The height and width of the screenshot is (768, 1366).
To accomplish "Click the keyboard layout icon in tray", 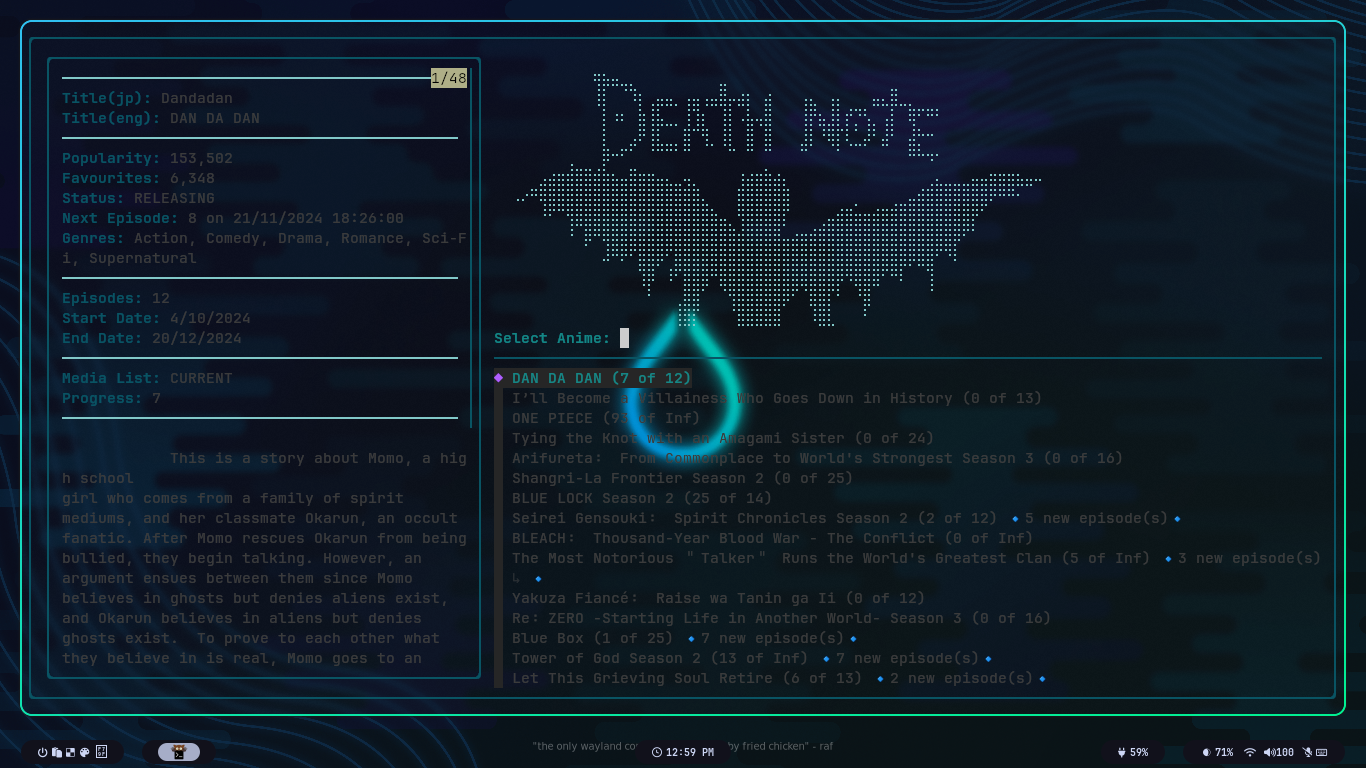I will (1321, 752).
